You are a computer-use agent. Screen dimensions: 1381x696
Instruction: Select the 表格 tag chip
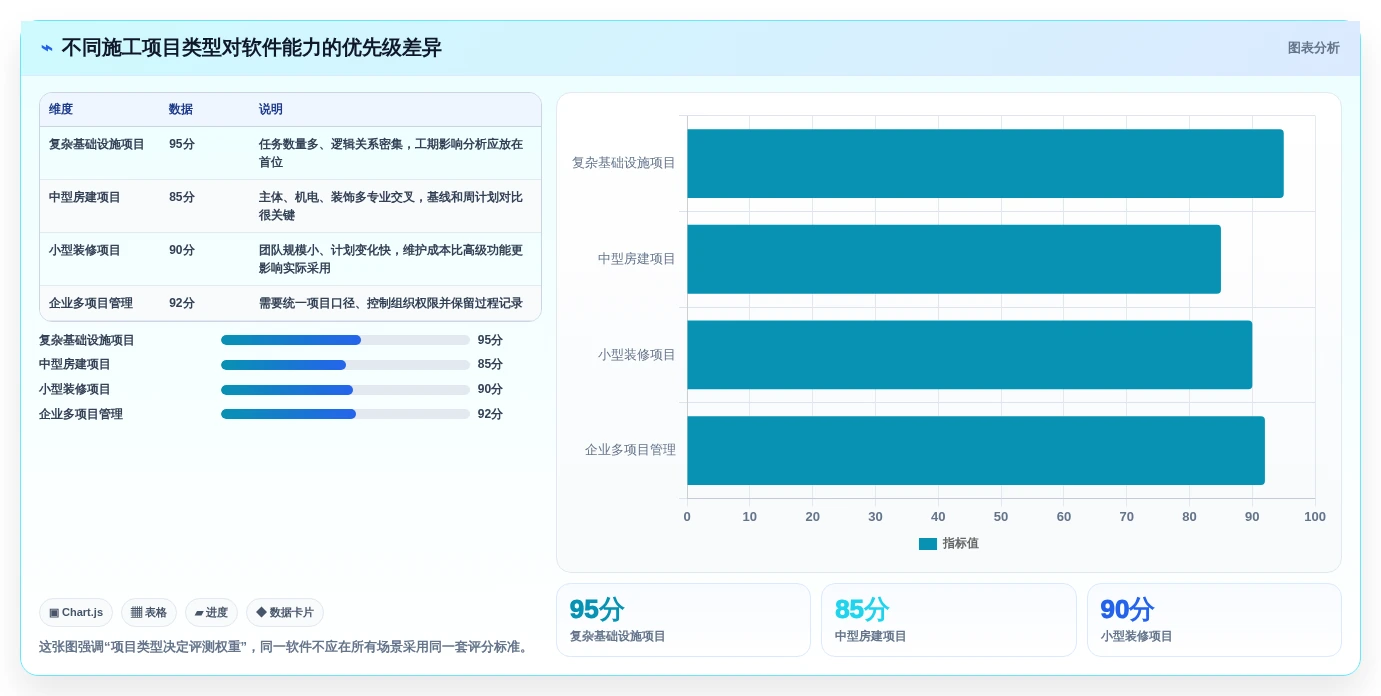pos(149,613)
